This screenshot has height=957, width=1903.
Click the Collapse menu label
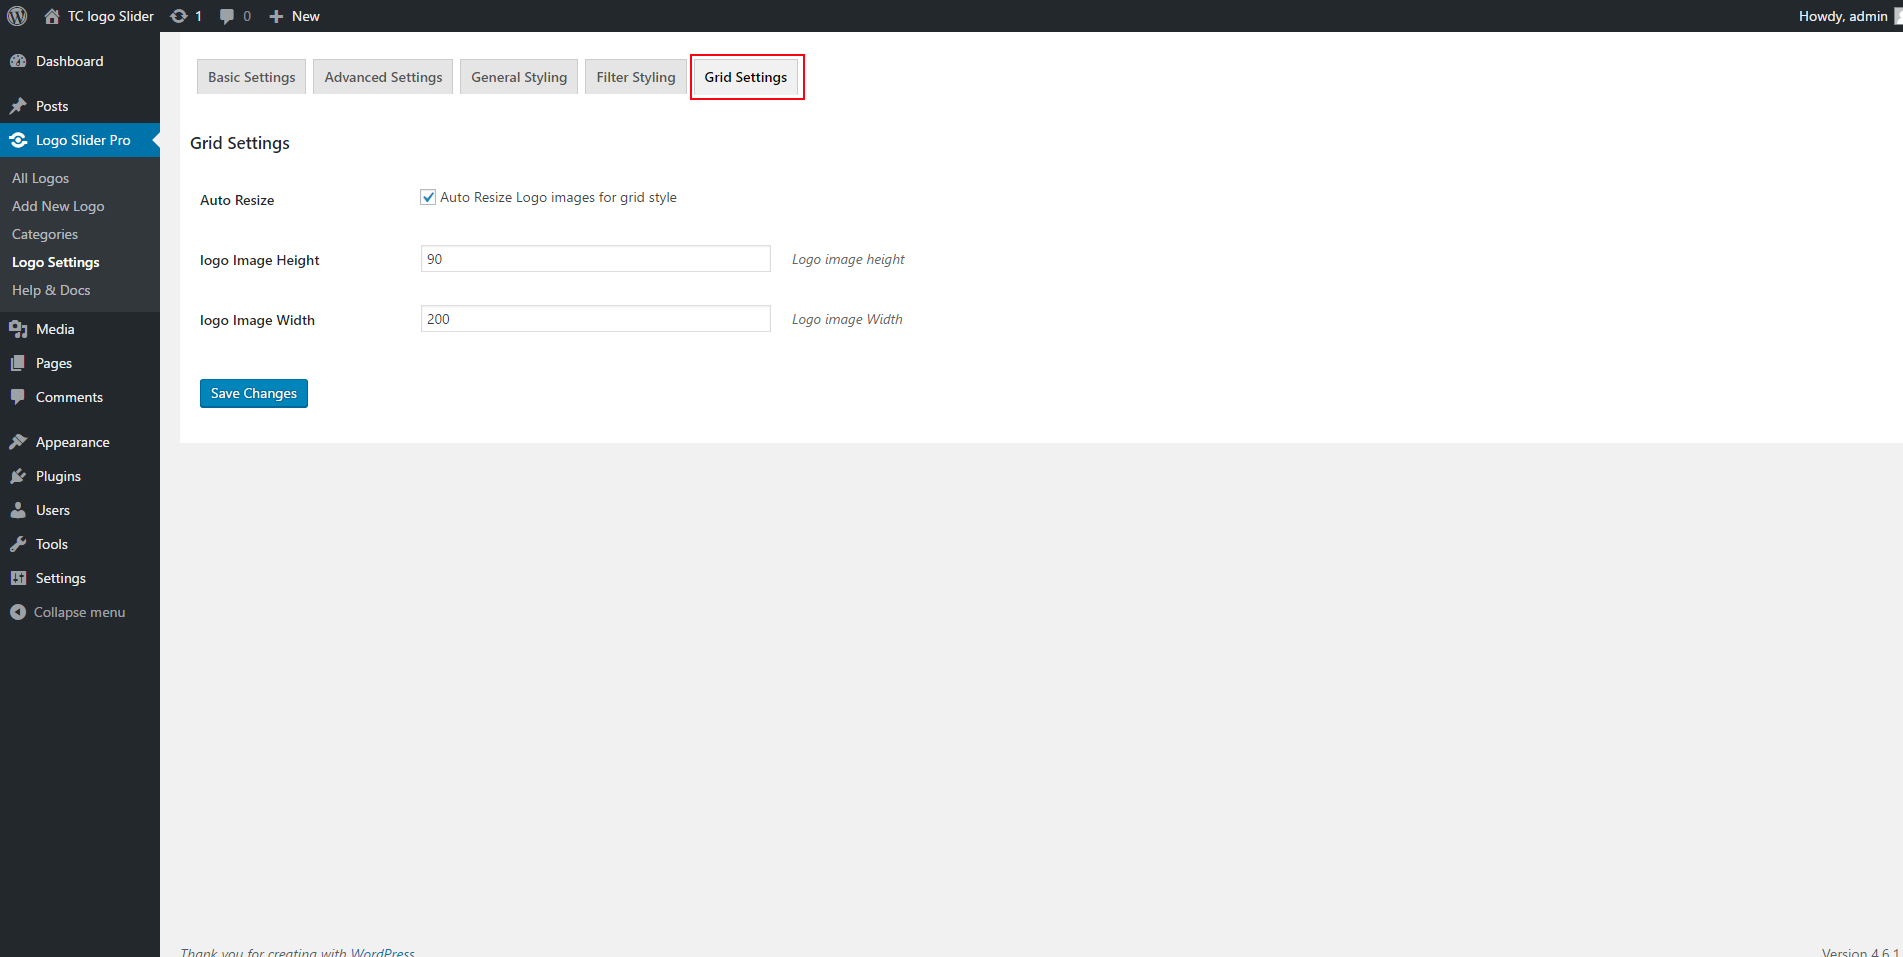coord(80,612)
